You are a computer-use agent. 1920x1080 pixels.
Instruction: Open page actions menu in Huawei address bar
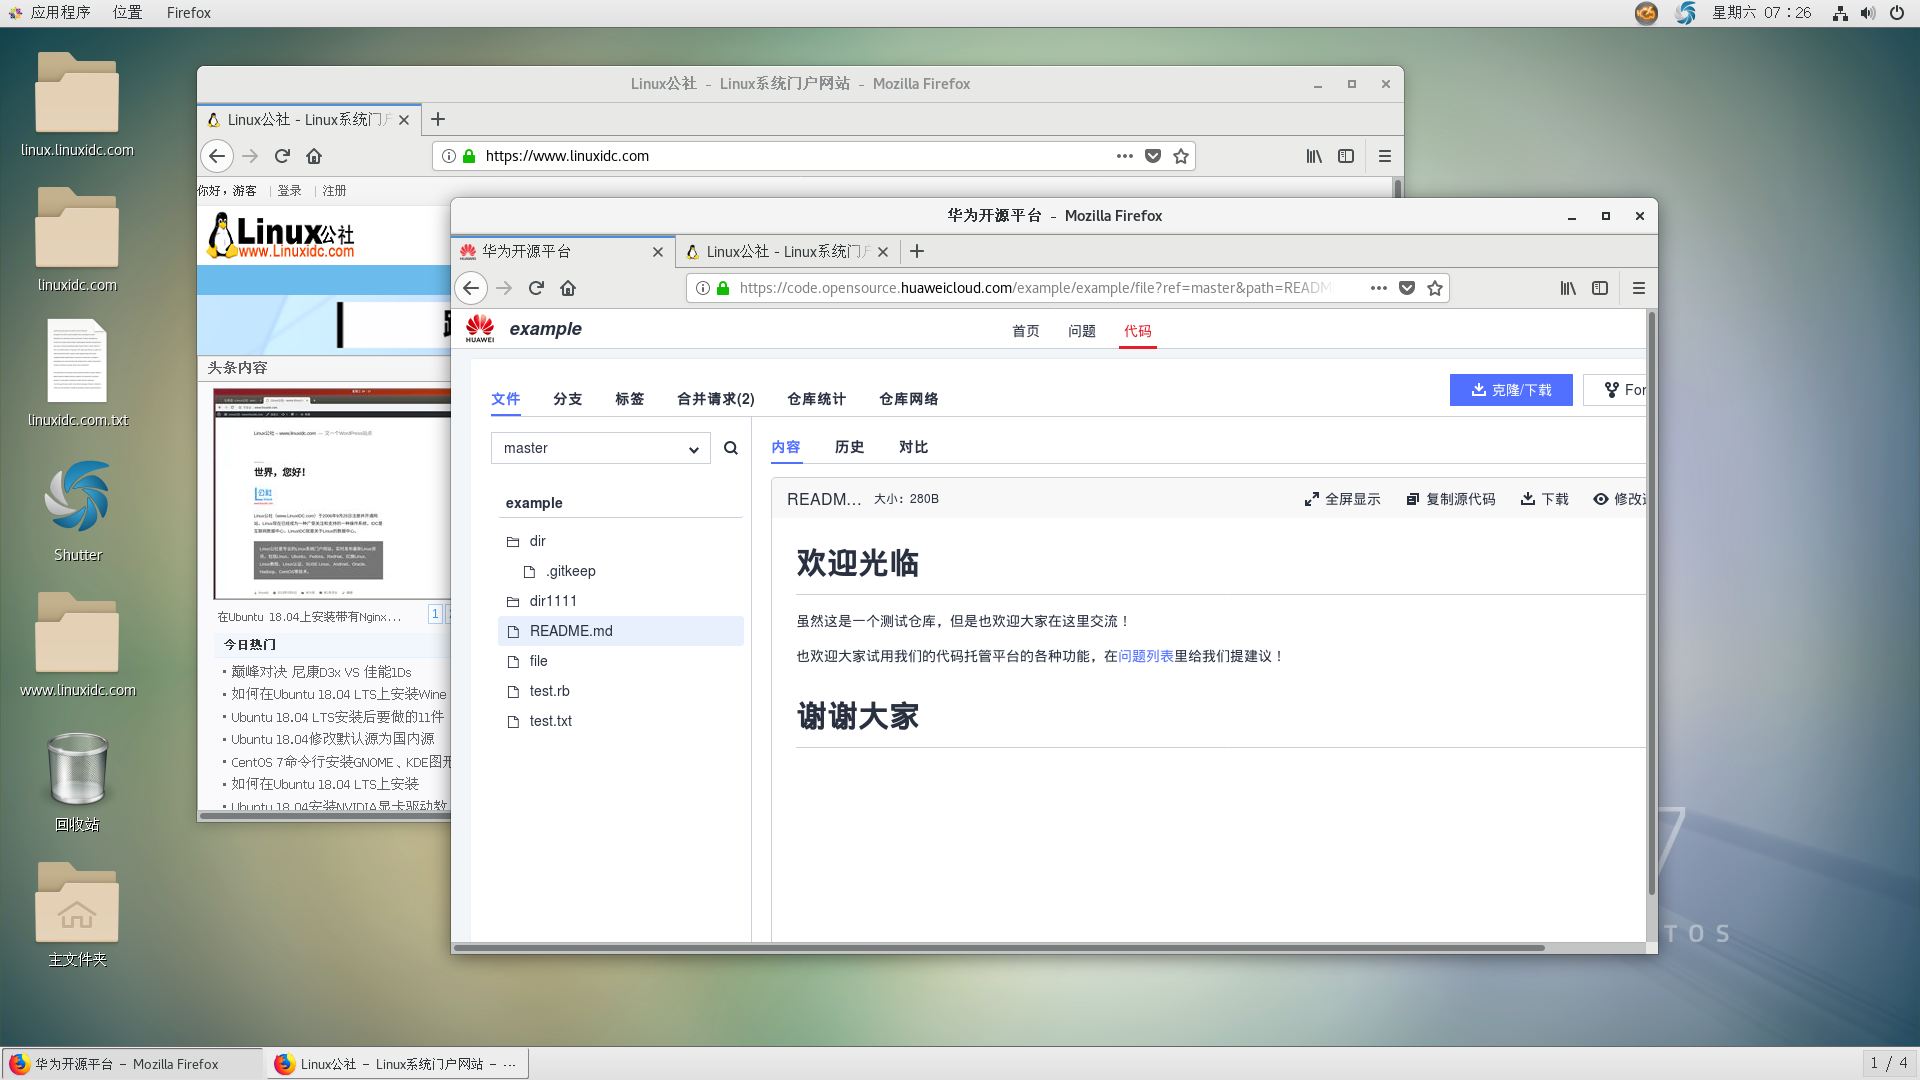1379,288
